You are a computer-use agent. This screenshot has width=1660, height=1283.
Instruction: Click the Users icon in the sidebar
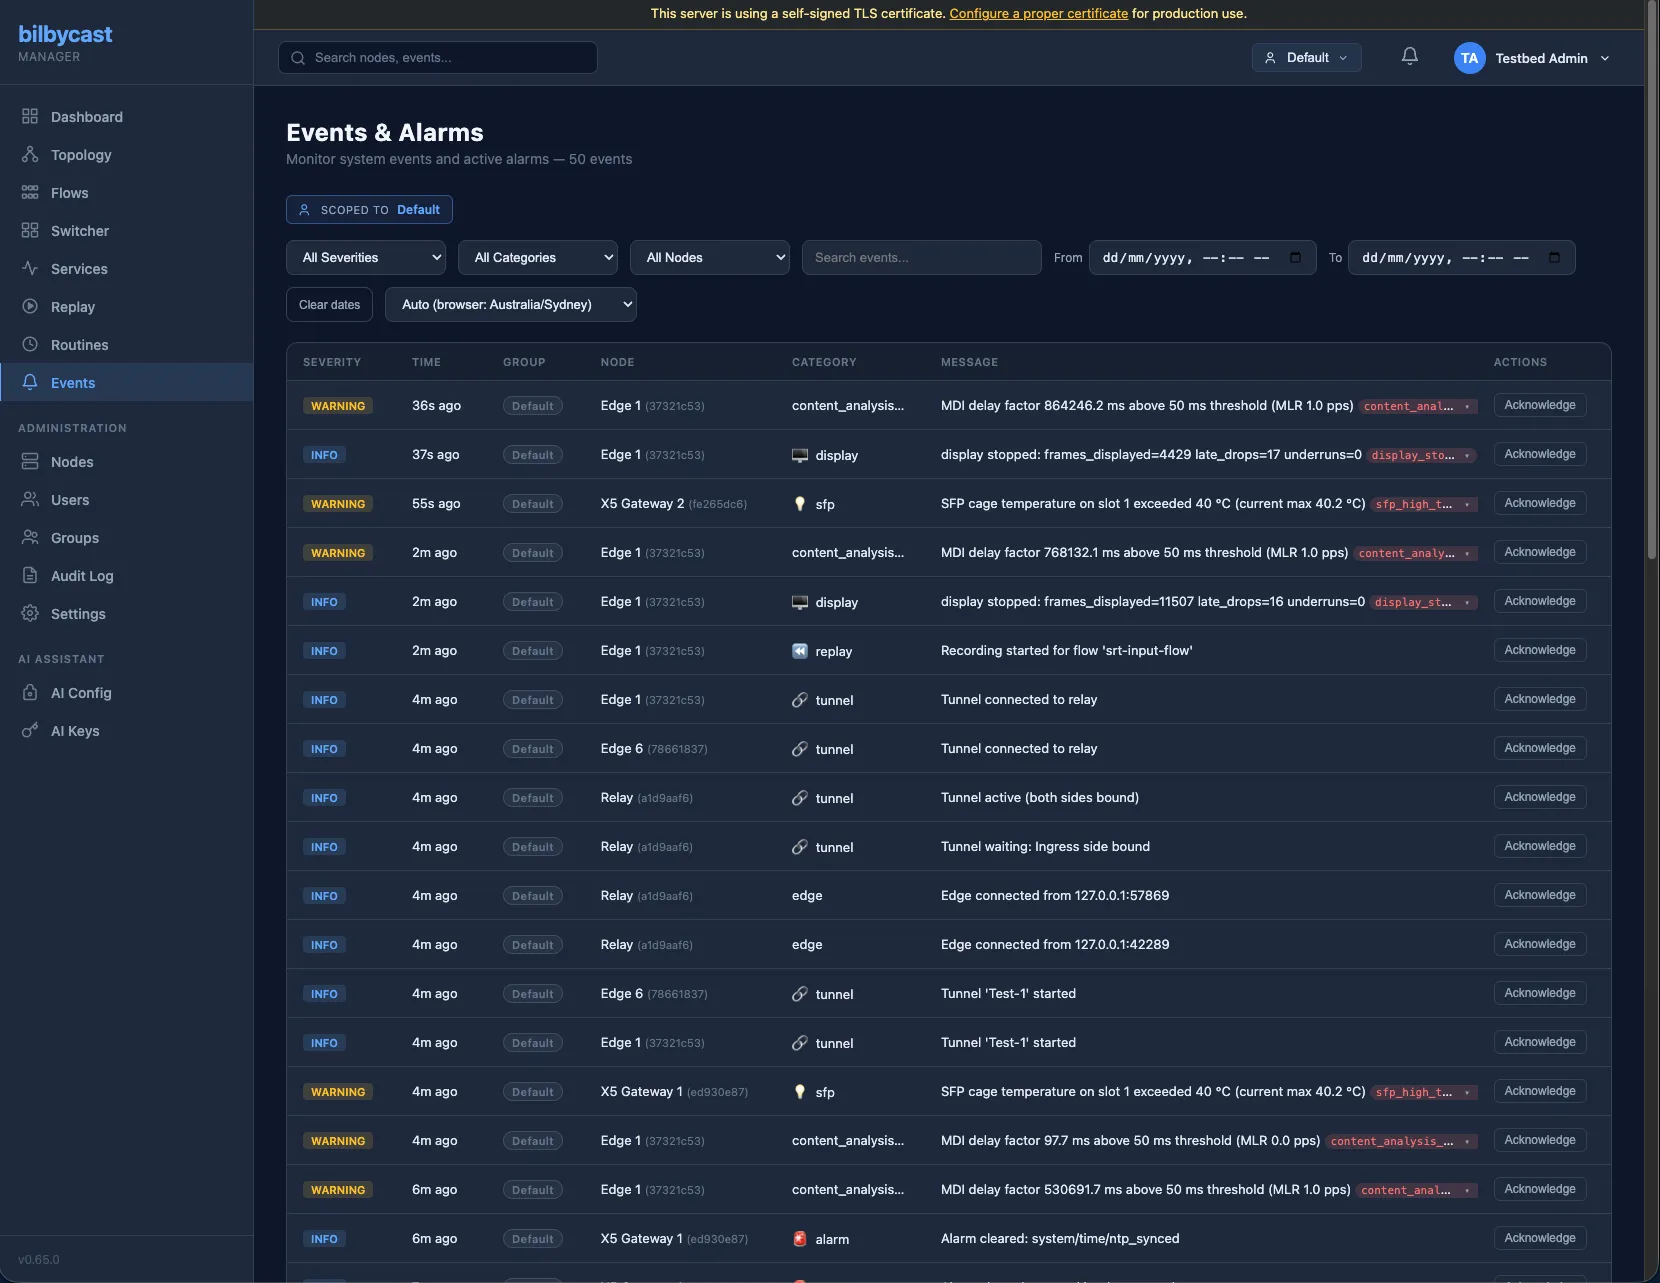pyautogui.click(x=30, y=500)
